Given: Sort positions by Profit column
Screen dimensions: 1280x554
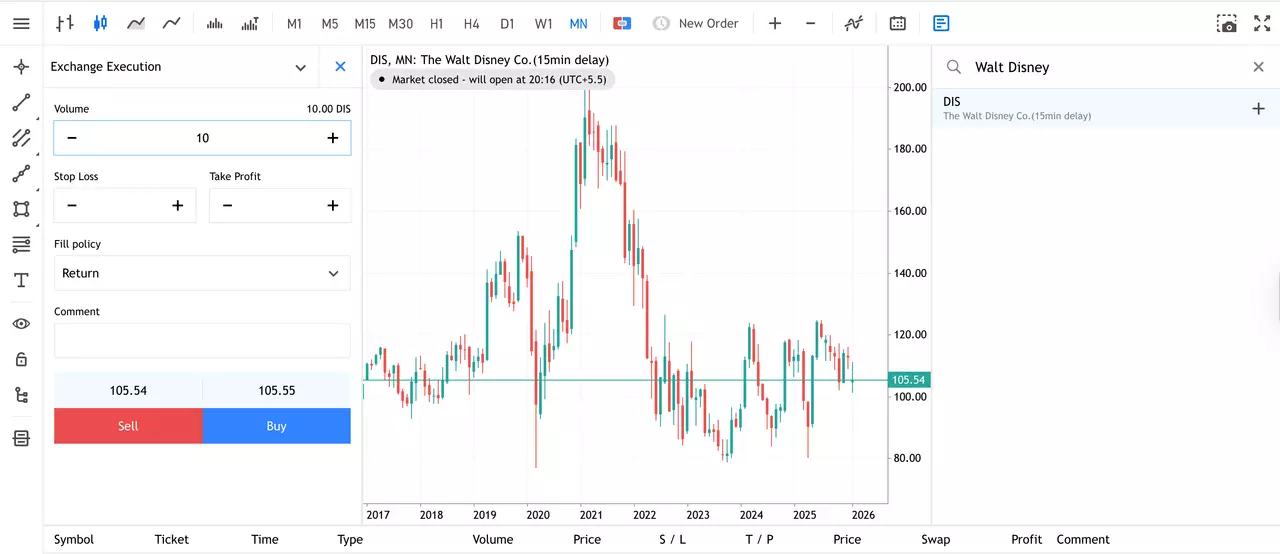Looking at the screenshot, I should 1027,539.
